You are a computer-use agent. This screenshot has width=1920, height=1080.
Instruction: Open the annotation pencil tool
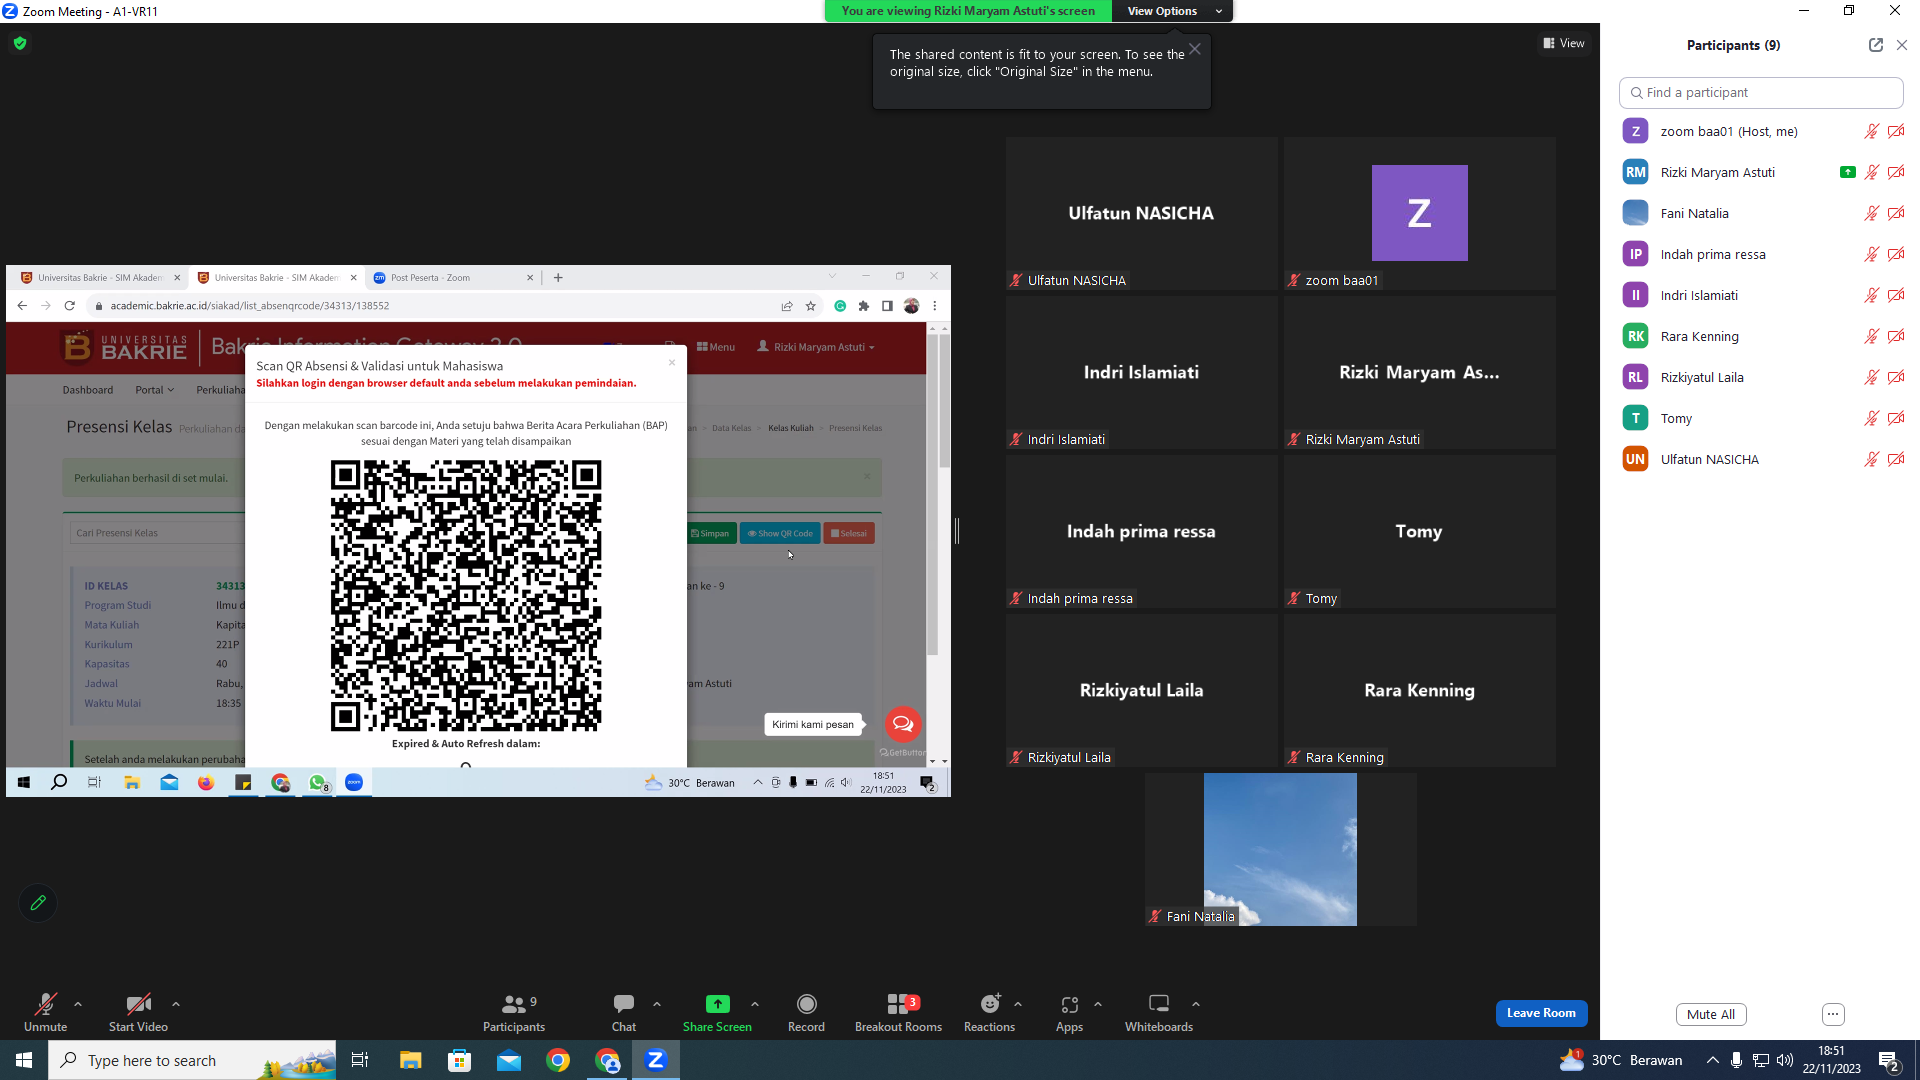(x=38, y=903)
